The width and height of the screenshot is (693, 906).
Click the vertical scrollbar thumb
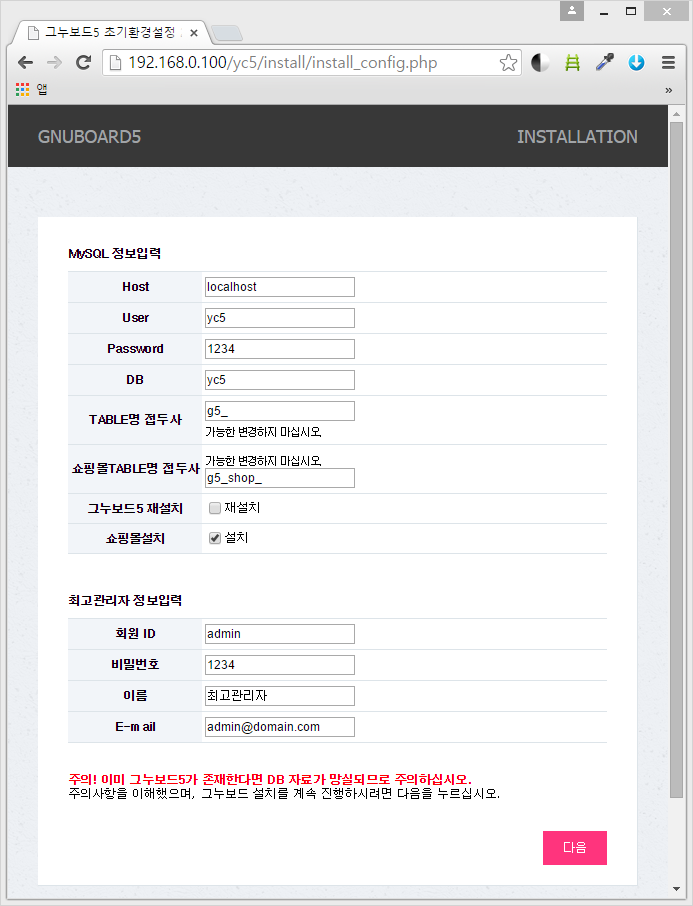tap(676, 459)
